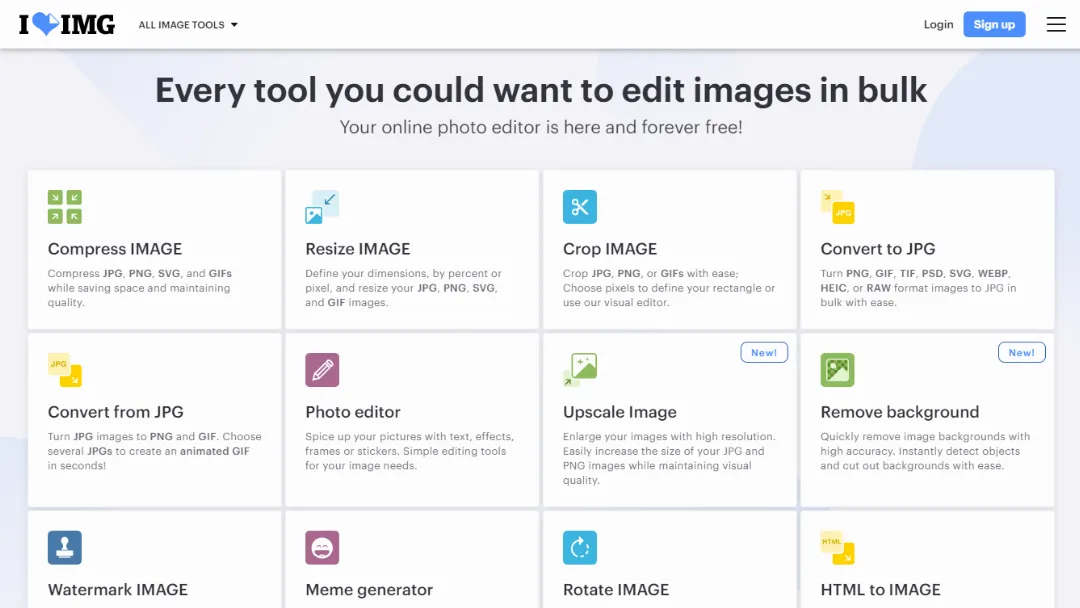1080x608 pixels.
Task: Open the Meme generator title
Action: click(369, 589)
